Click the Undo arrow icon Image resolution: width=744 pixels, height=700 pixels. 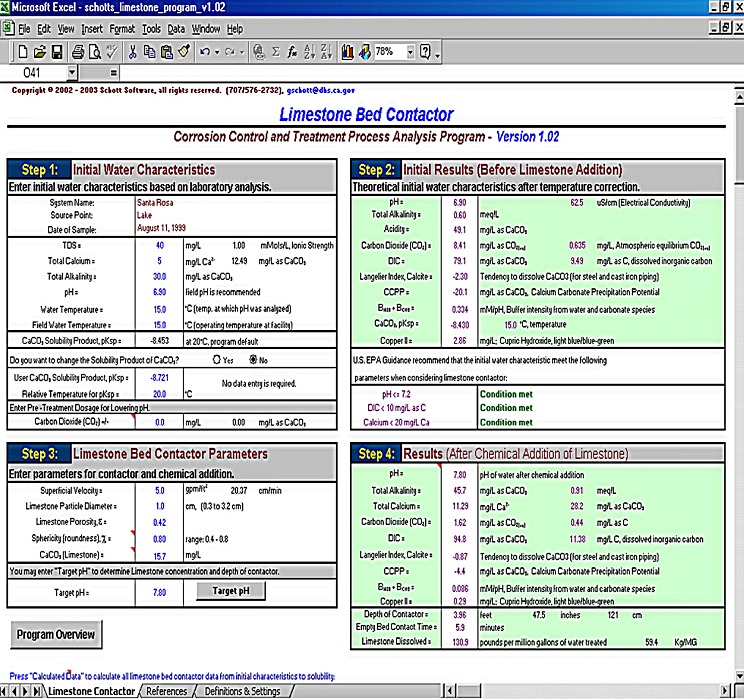point(205,51)
